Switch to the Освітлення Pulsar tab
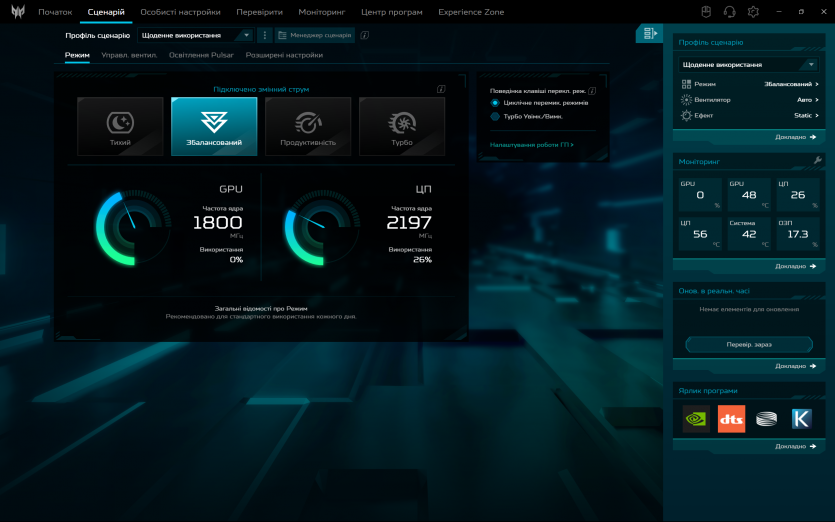 tap(201, 55)
